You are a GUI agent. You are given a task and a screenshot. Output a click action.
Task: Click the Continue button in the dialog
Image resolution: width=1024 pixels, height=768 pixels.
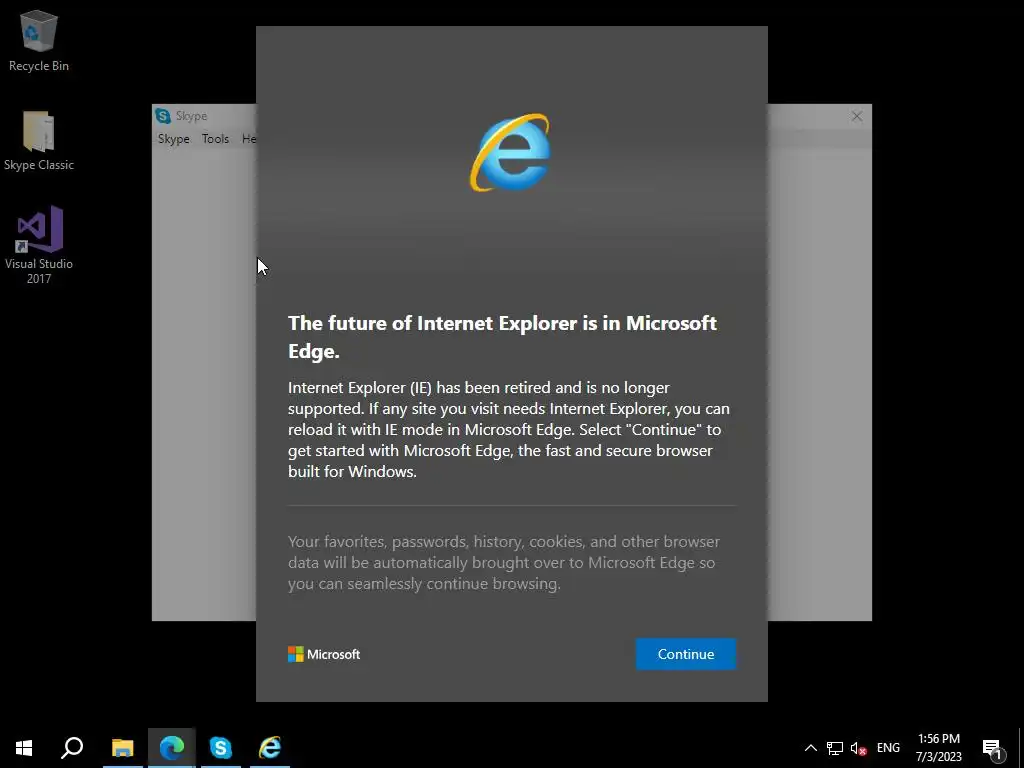686,654
